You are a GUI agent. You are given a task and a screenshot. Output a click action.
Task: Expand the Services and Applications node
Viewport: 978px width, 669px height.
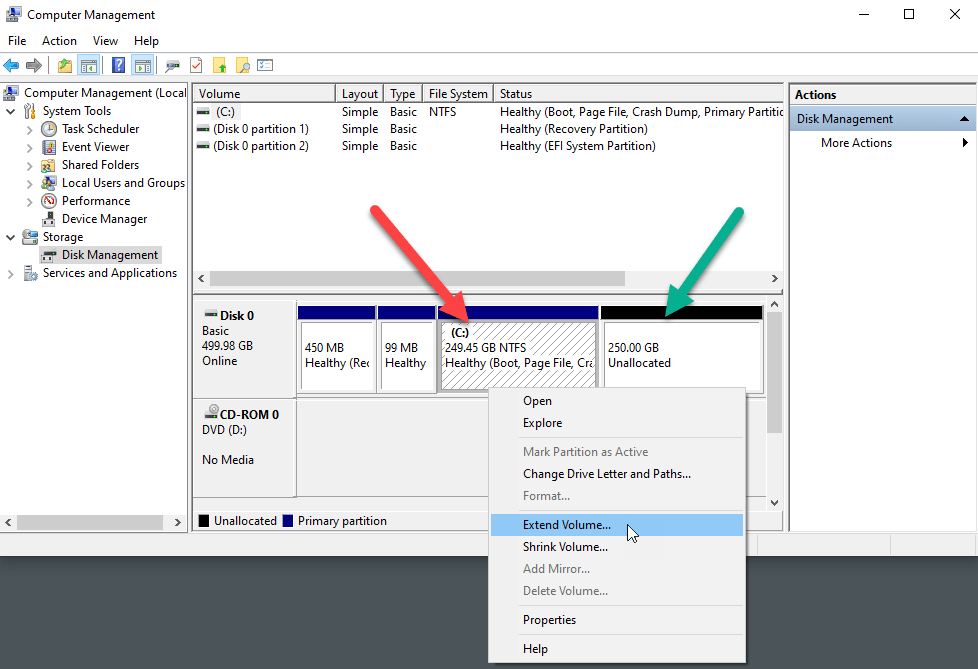tap(11, 273)
